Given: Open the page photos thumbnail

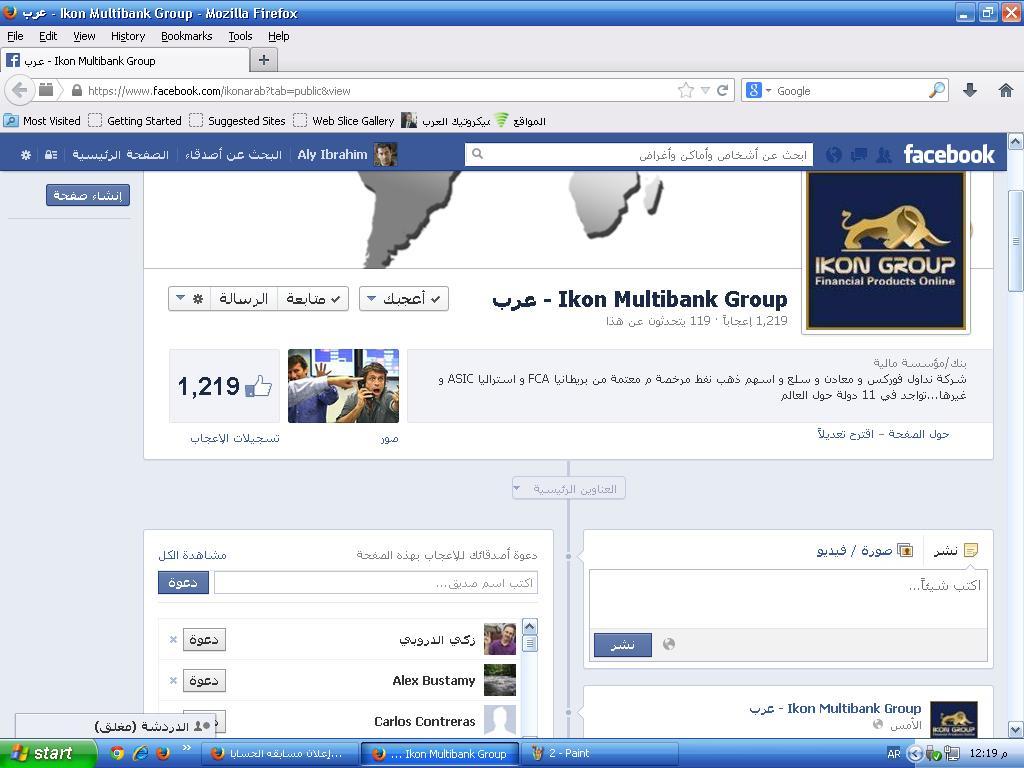Looking at the screenshot, I should point(344,386).
